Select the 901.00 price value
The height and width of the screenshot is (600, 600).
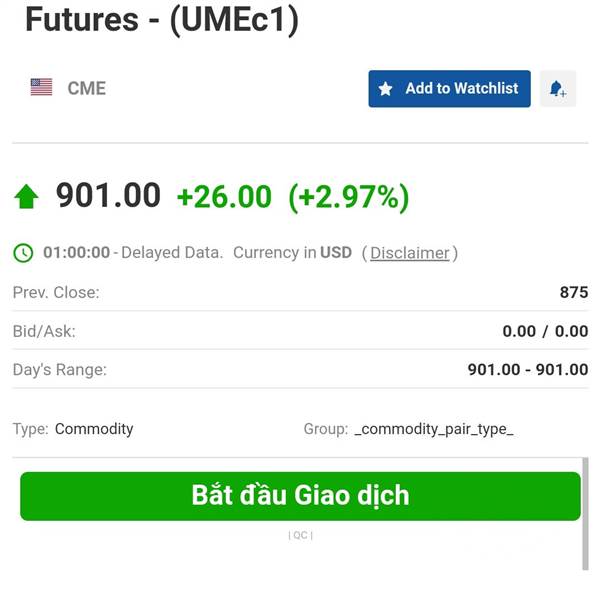pos(108,196)
